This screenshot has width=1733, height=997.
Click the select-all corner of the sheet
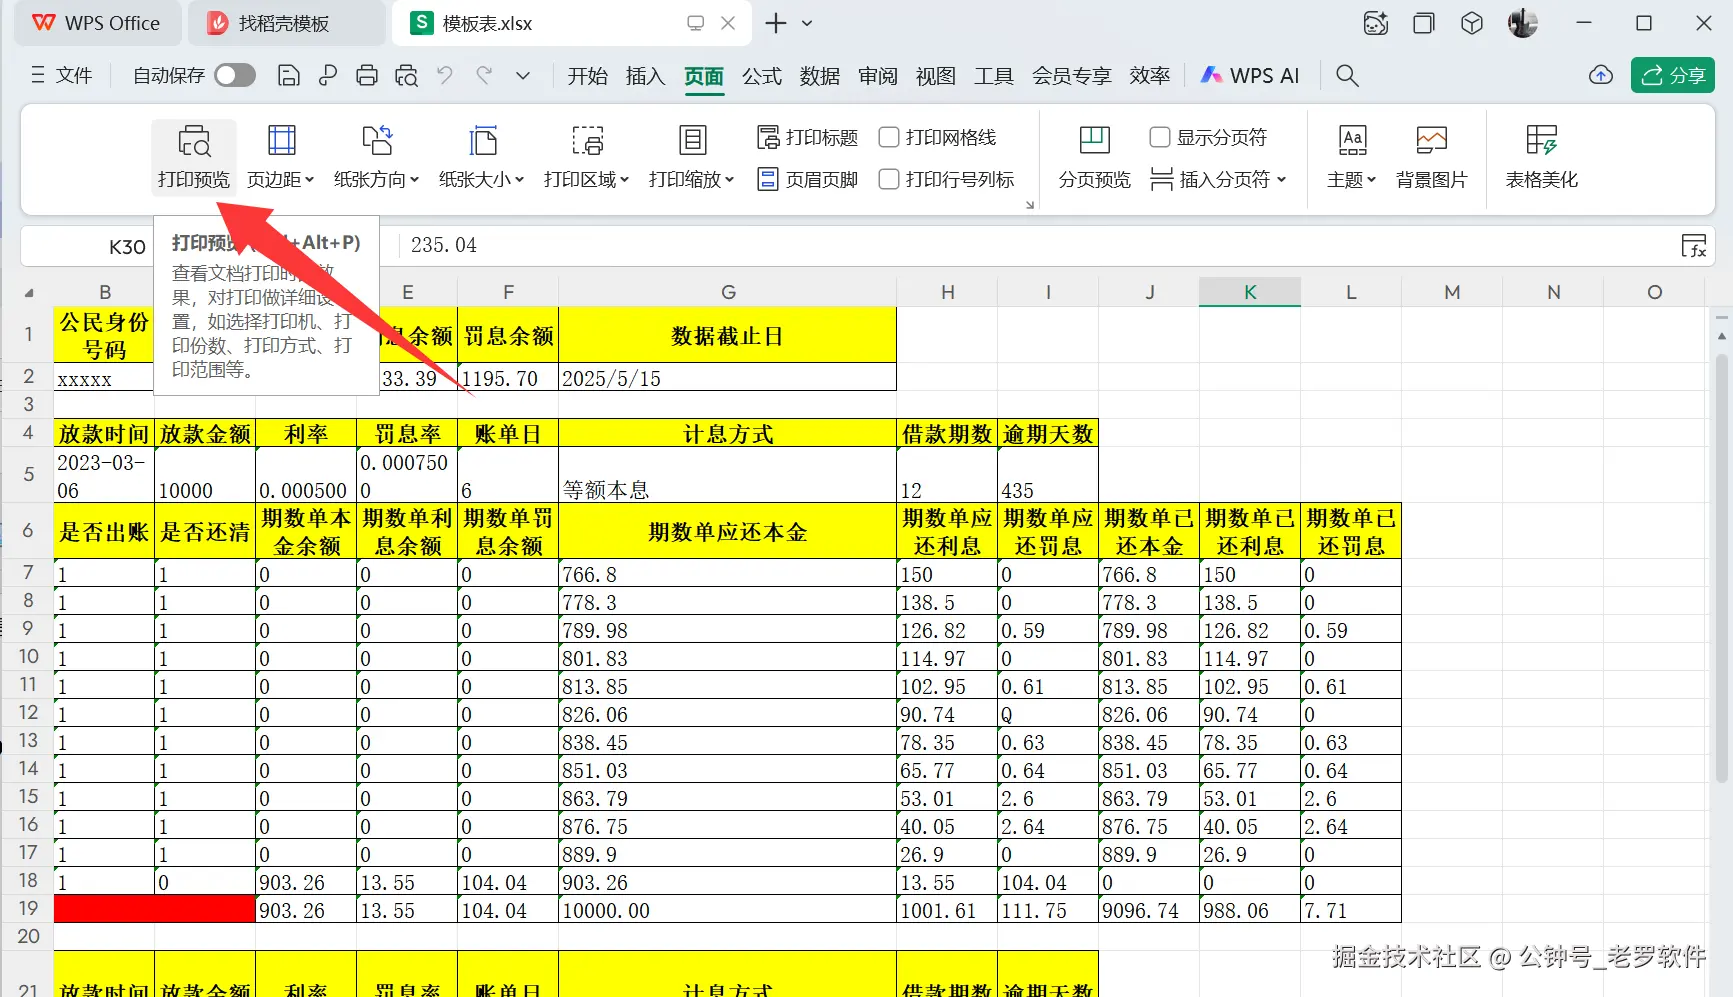point(29,292)
